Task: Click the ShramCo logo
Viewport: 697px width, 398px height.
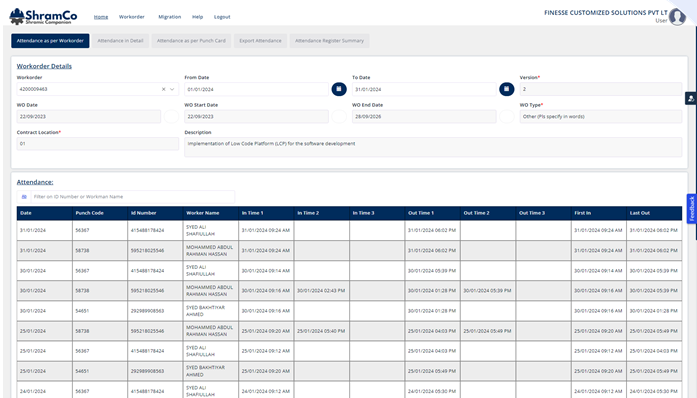Action: [43, 16]
